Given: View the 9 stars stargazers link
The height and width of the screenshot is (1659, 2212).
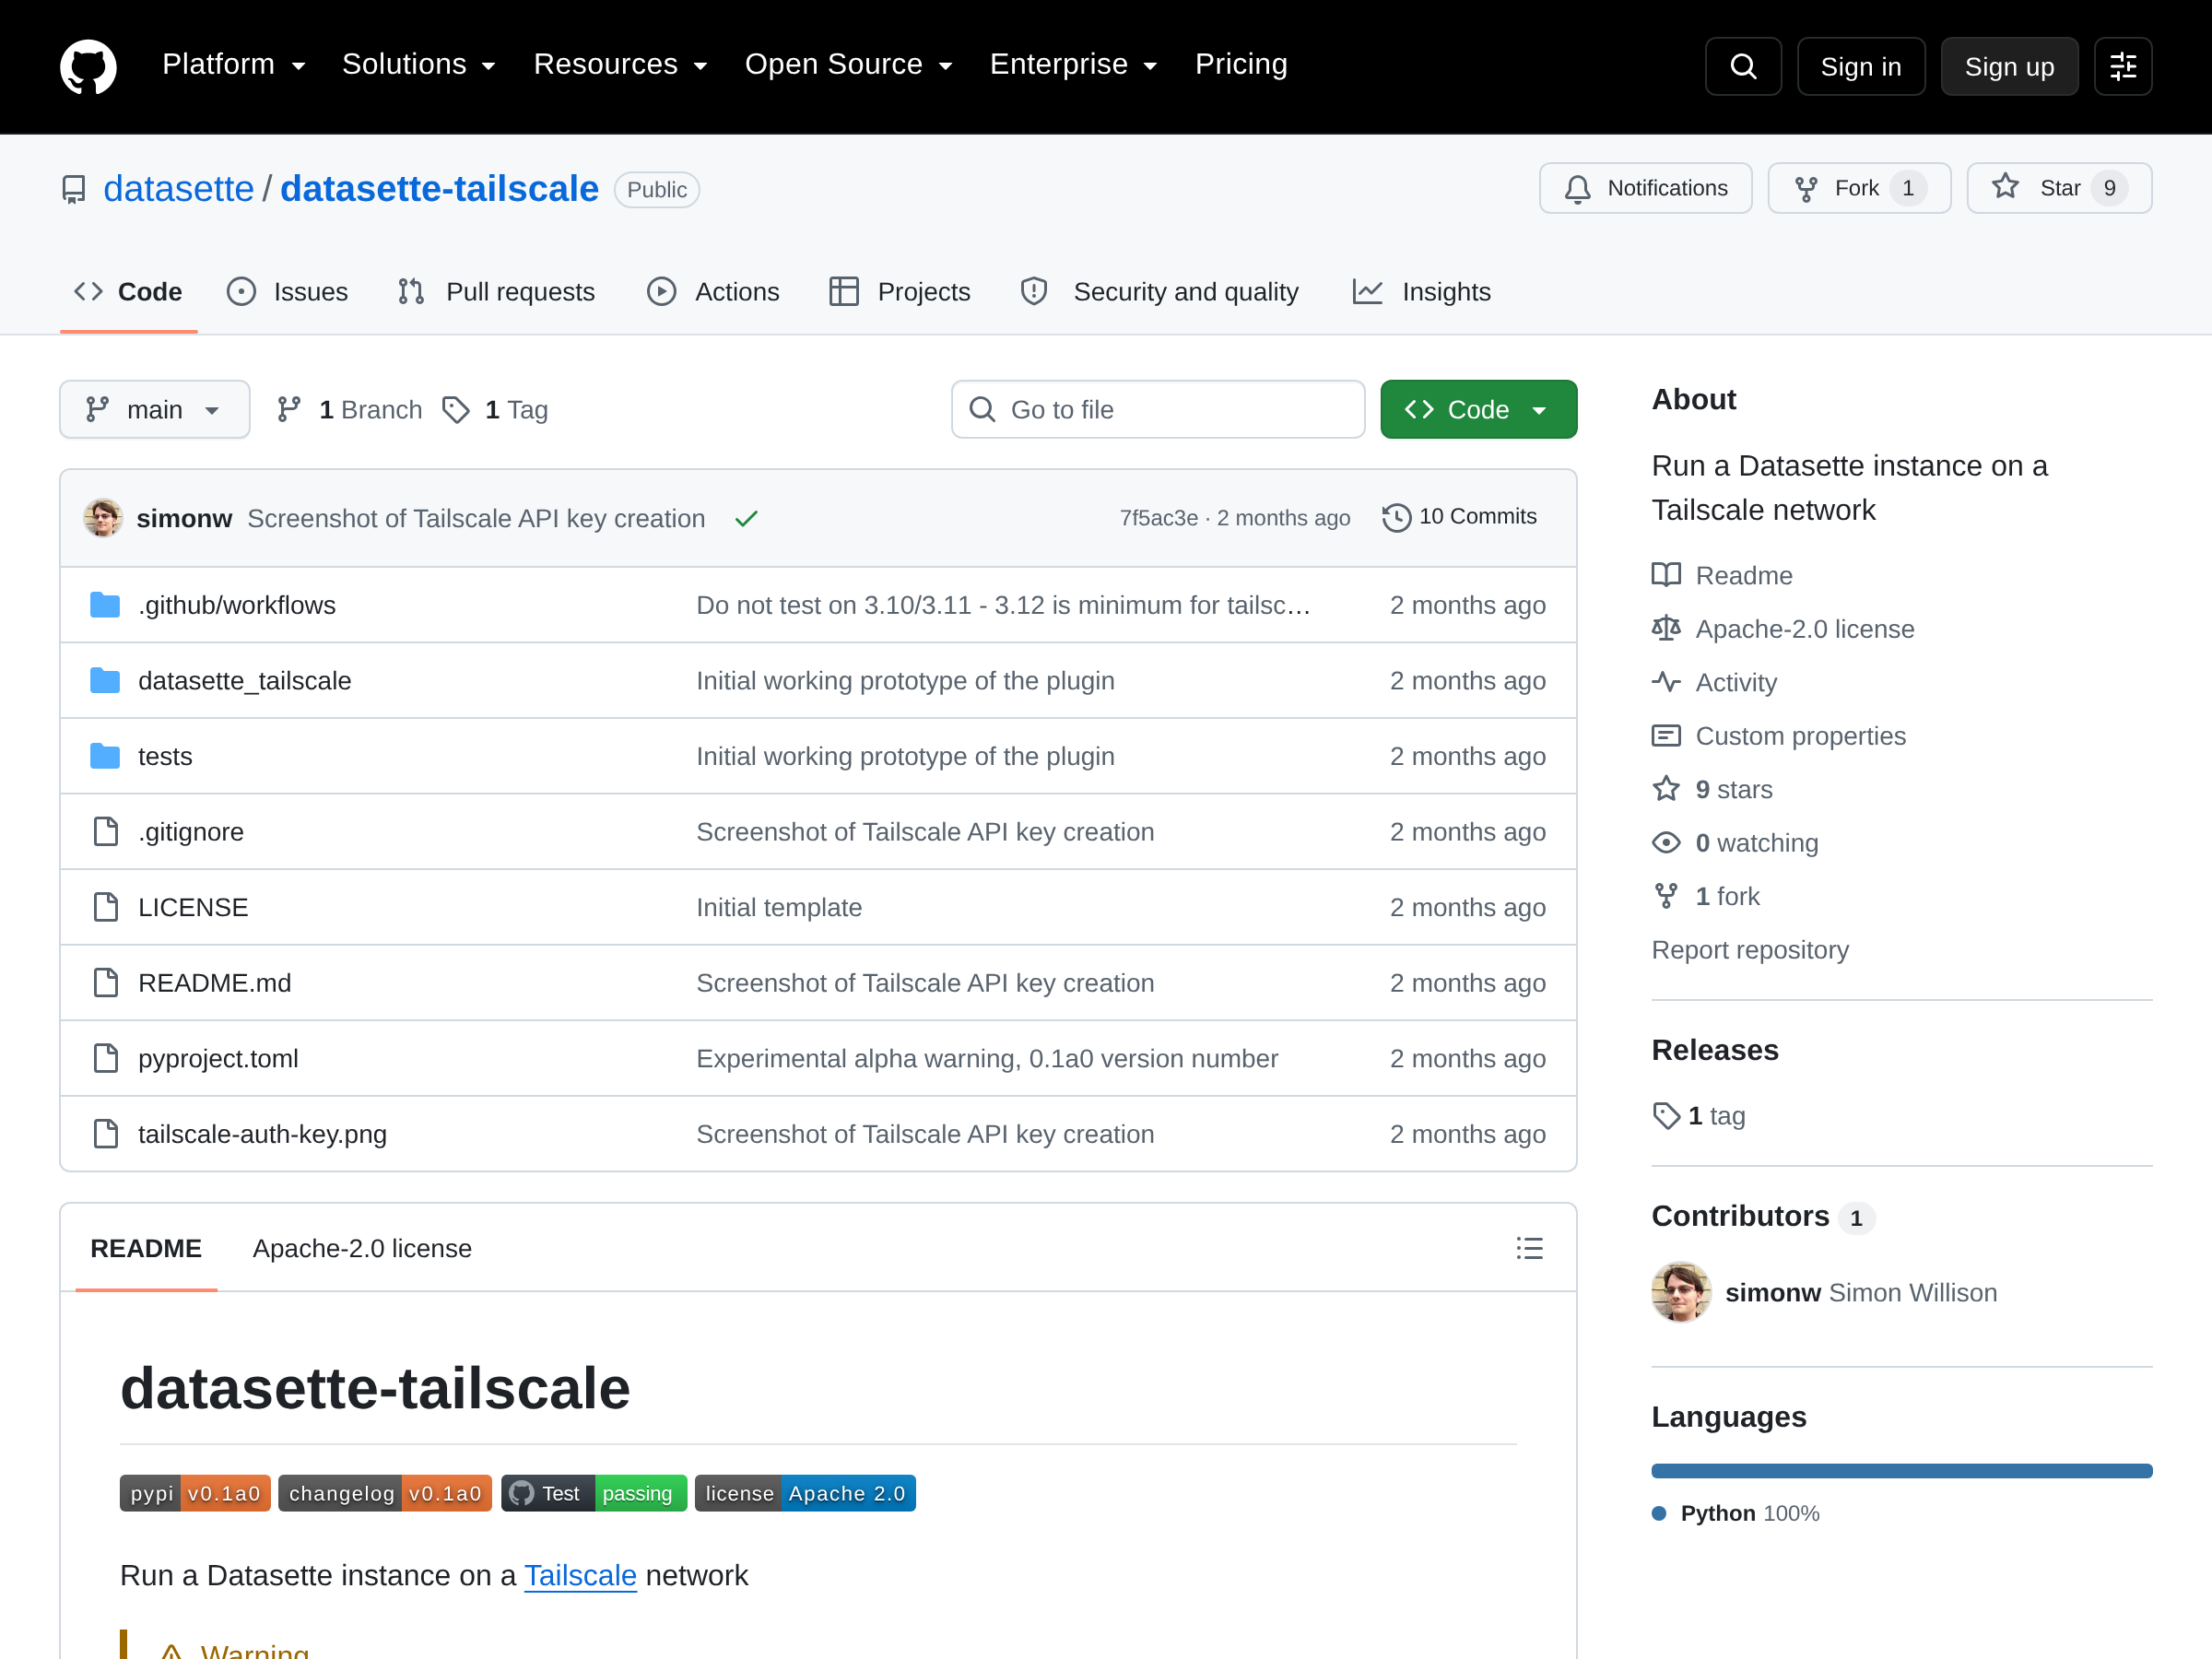Looking at the screenshot, I should click(1712, 789).
